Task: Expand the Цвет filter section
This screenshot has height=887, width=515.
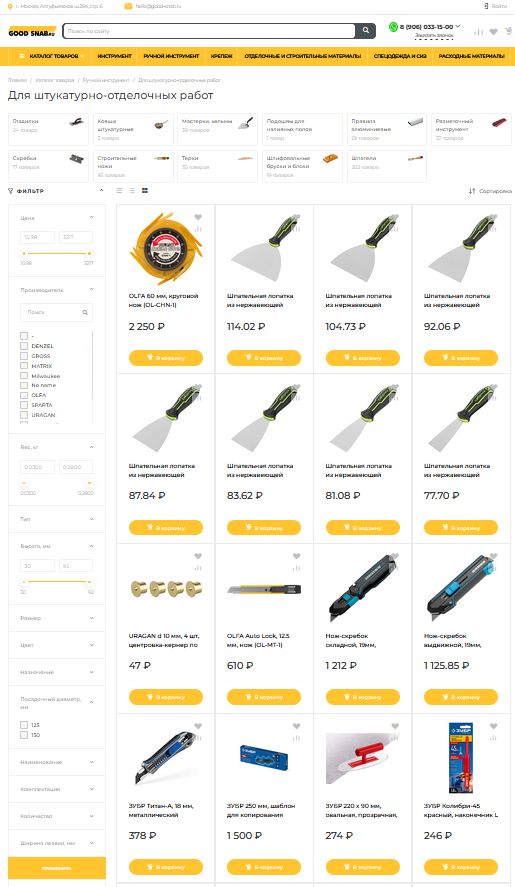Action: coord(57,645)
